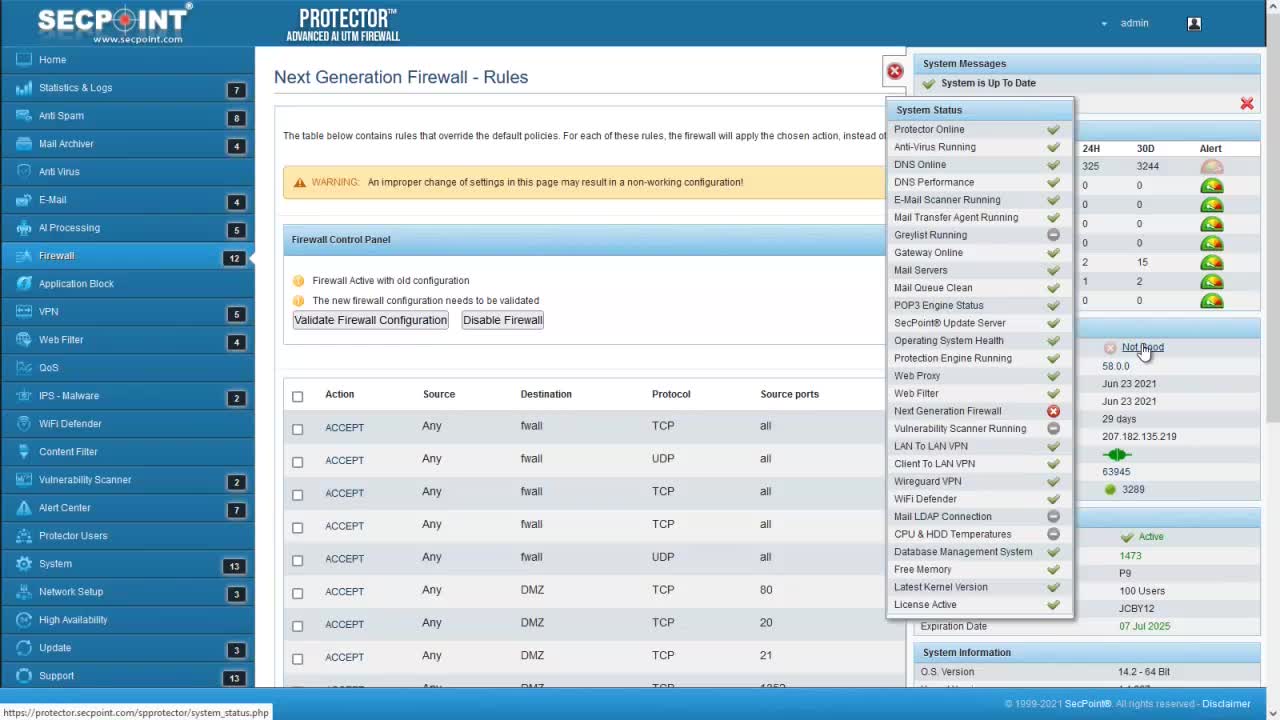Image resolution: width=1280 pixels, height=720 pixels.
Task: Expand Firewall menu with 12 badge
Action: [234, 258]
